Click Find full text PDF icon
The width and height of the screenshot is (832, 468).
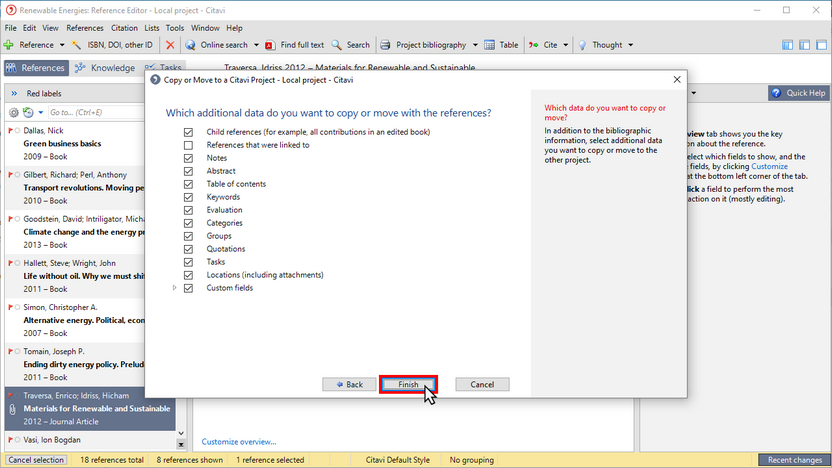(270, 45)
